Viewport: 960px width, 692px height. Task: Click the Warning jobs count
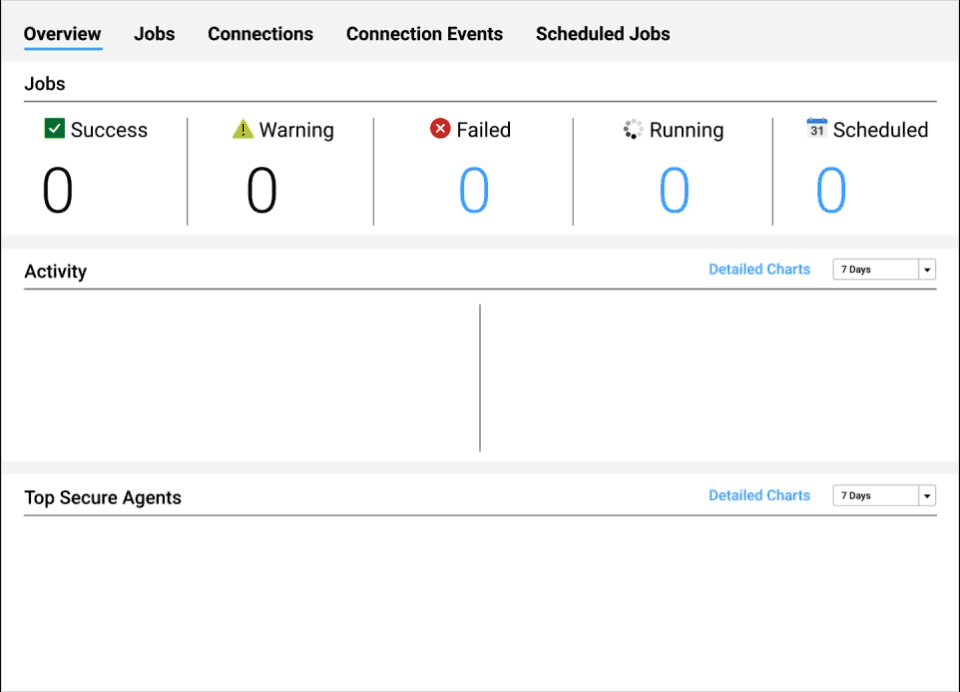coord(261,188)
